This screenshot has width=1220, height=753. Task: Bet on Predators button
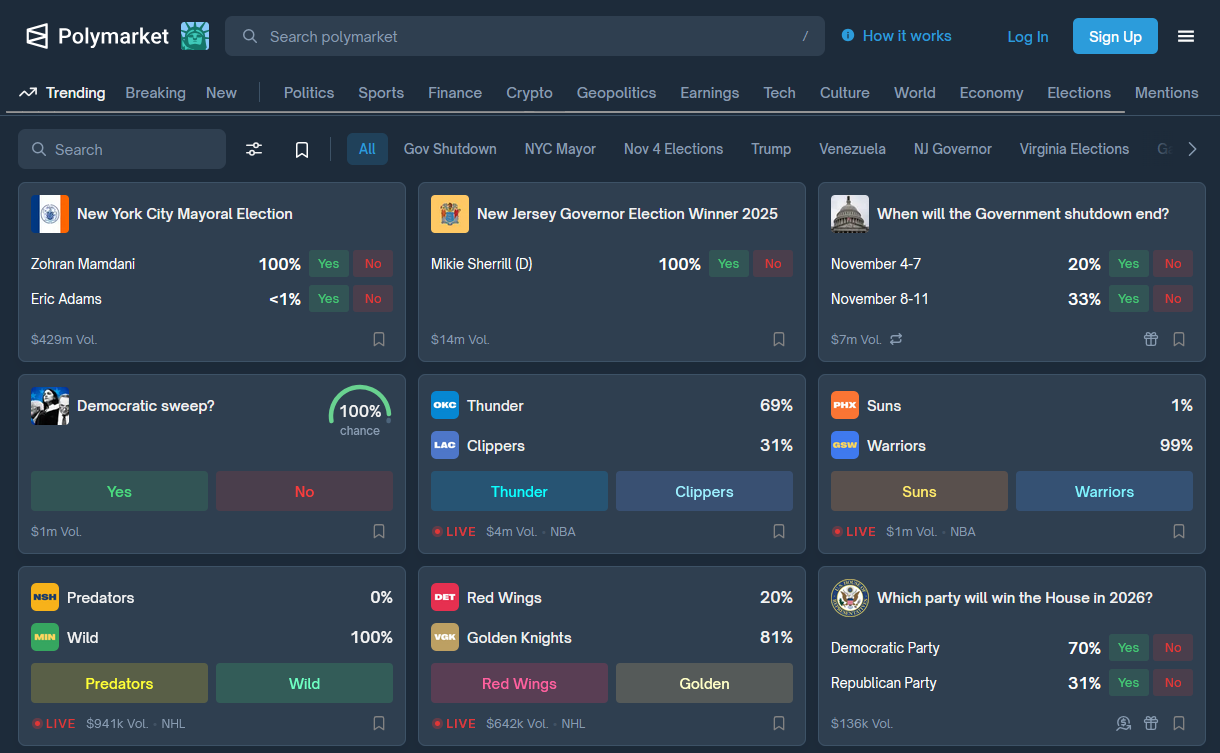click(119, 683)
